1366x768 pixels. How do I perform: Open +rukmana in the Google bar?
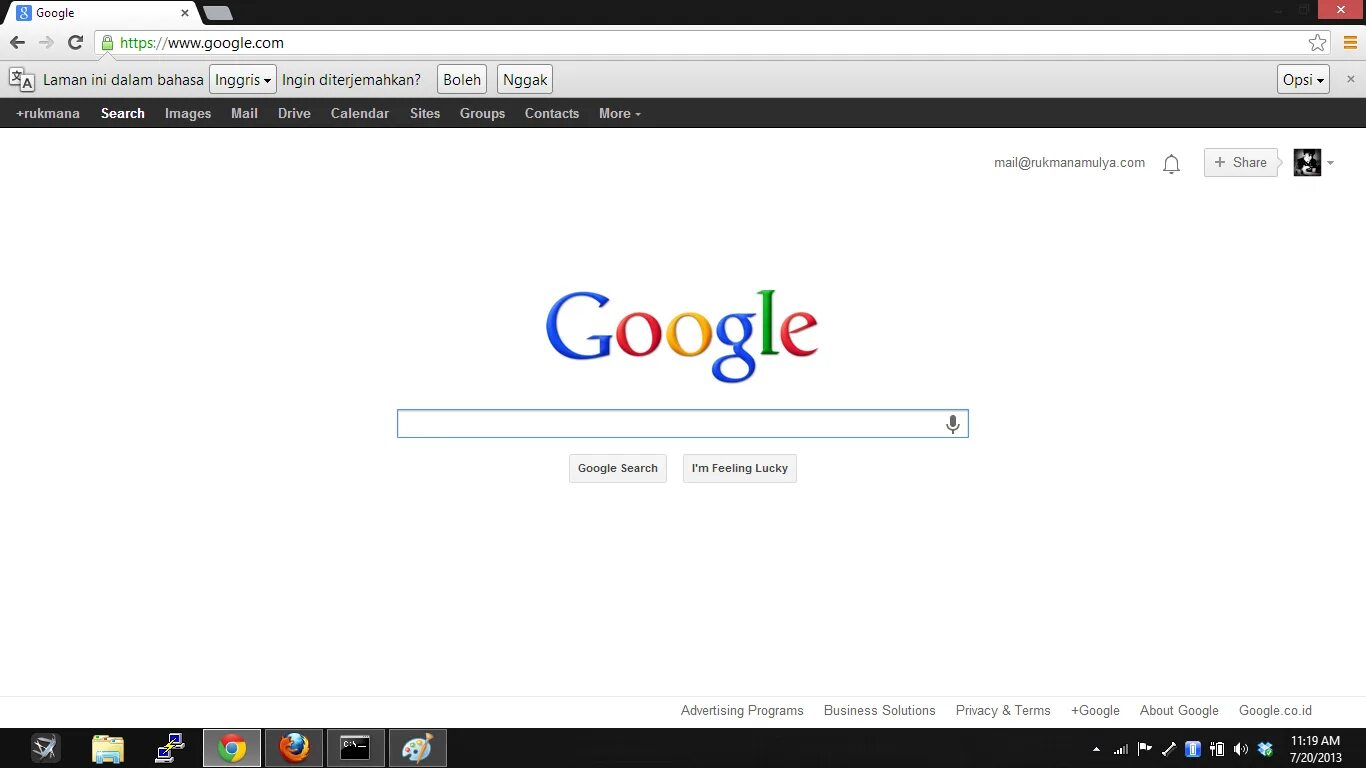click(48, 114)
